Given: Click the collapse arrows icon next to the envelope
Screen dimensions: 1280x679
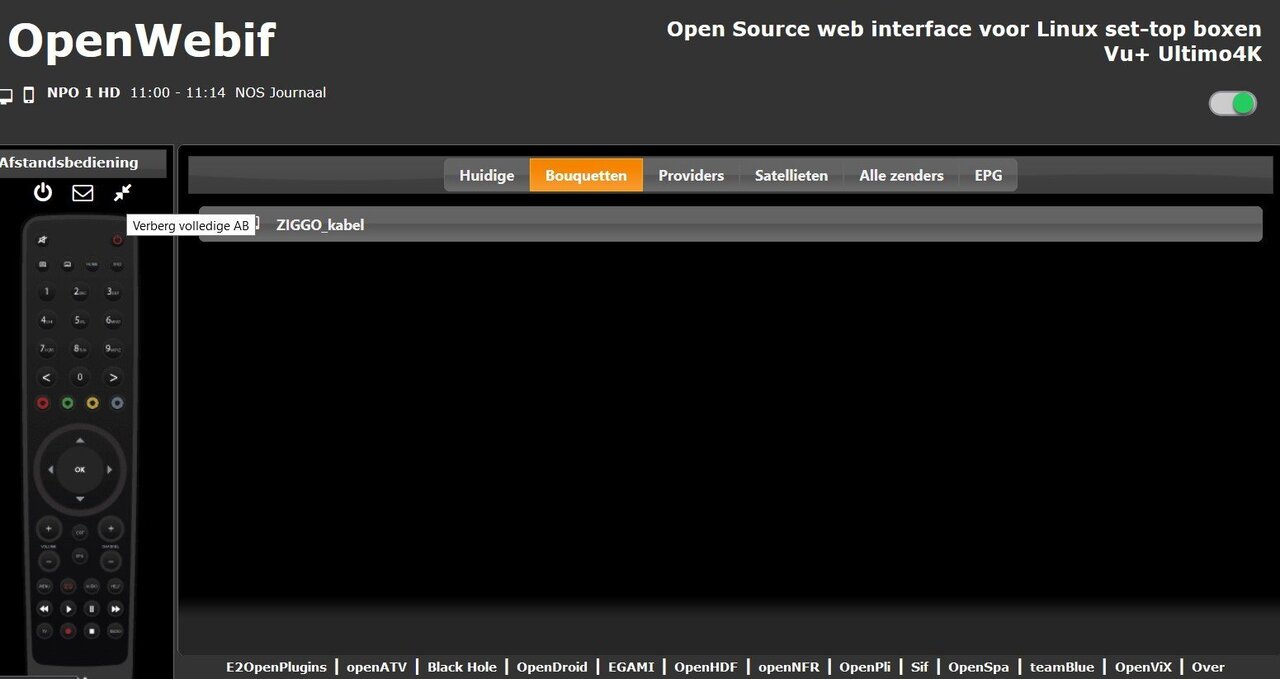Looking at the screenshot, I should tap(122, 192).
